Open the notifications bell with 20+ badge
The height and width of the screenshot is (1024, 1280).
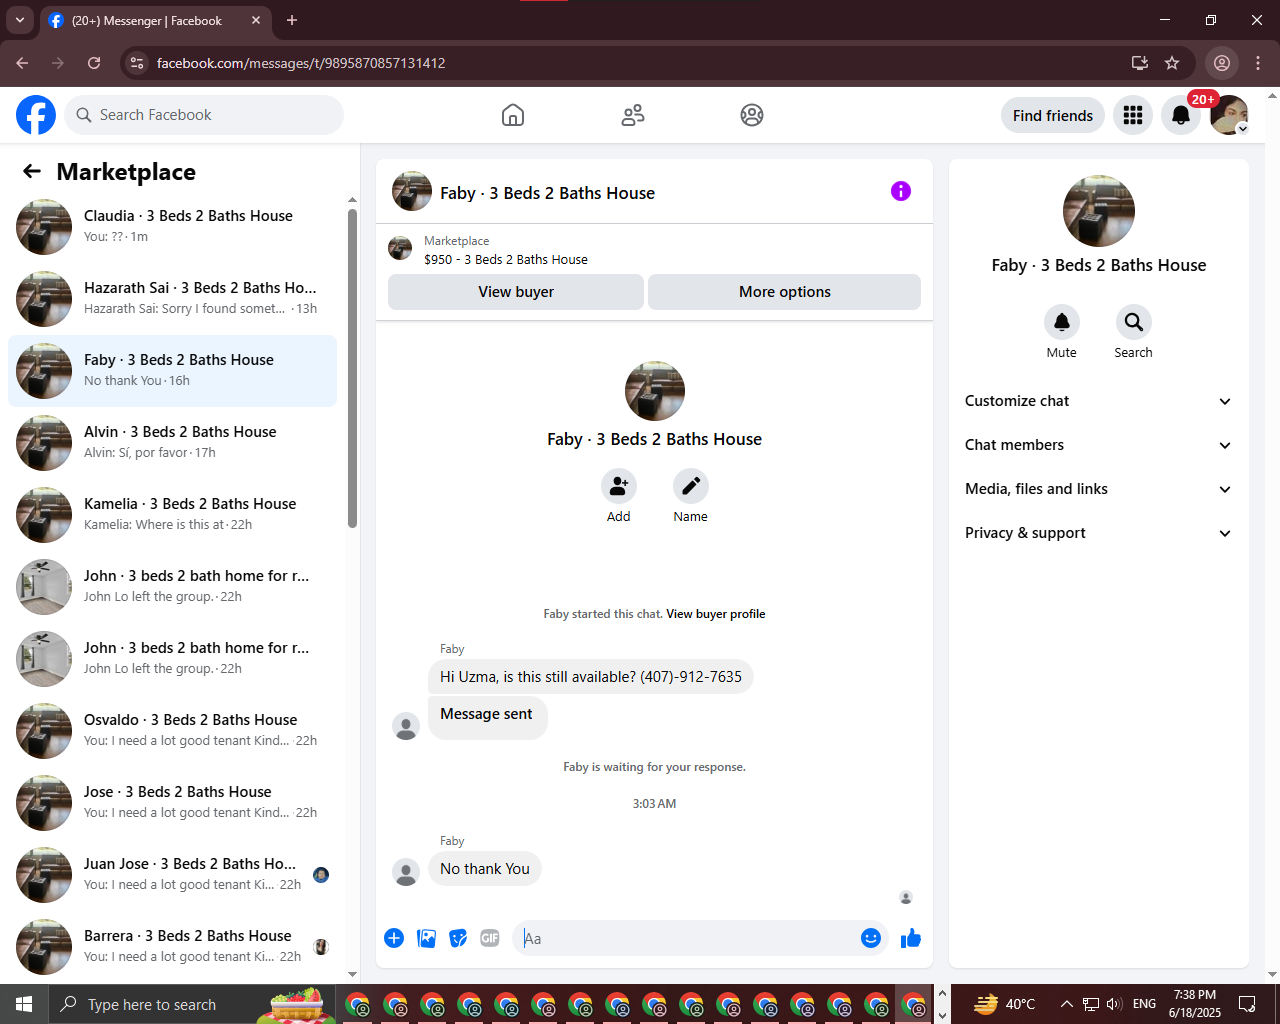[1181, 115]
